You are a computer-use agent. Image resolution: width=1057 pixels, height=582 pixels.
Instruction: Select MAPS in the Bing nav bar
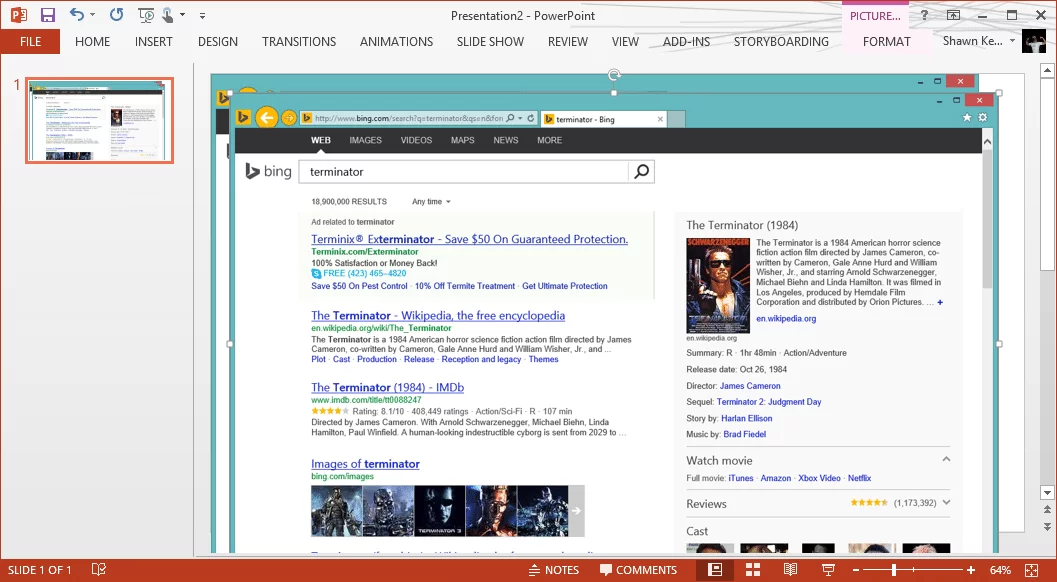[x=462, y=140]
